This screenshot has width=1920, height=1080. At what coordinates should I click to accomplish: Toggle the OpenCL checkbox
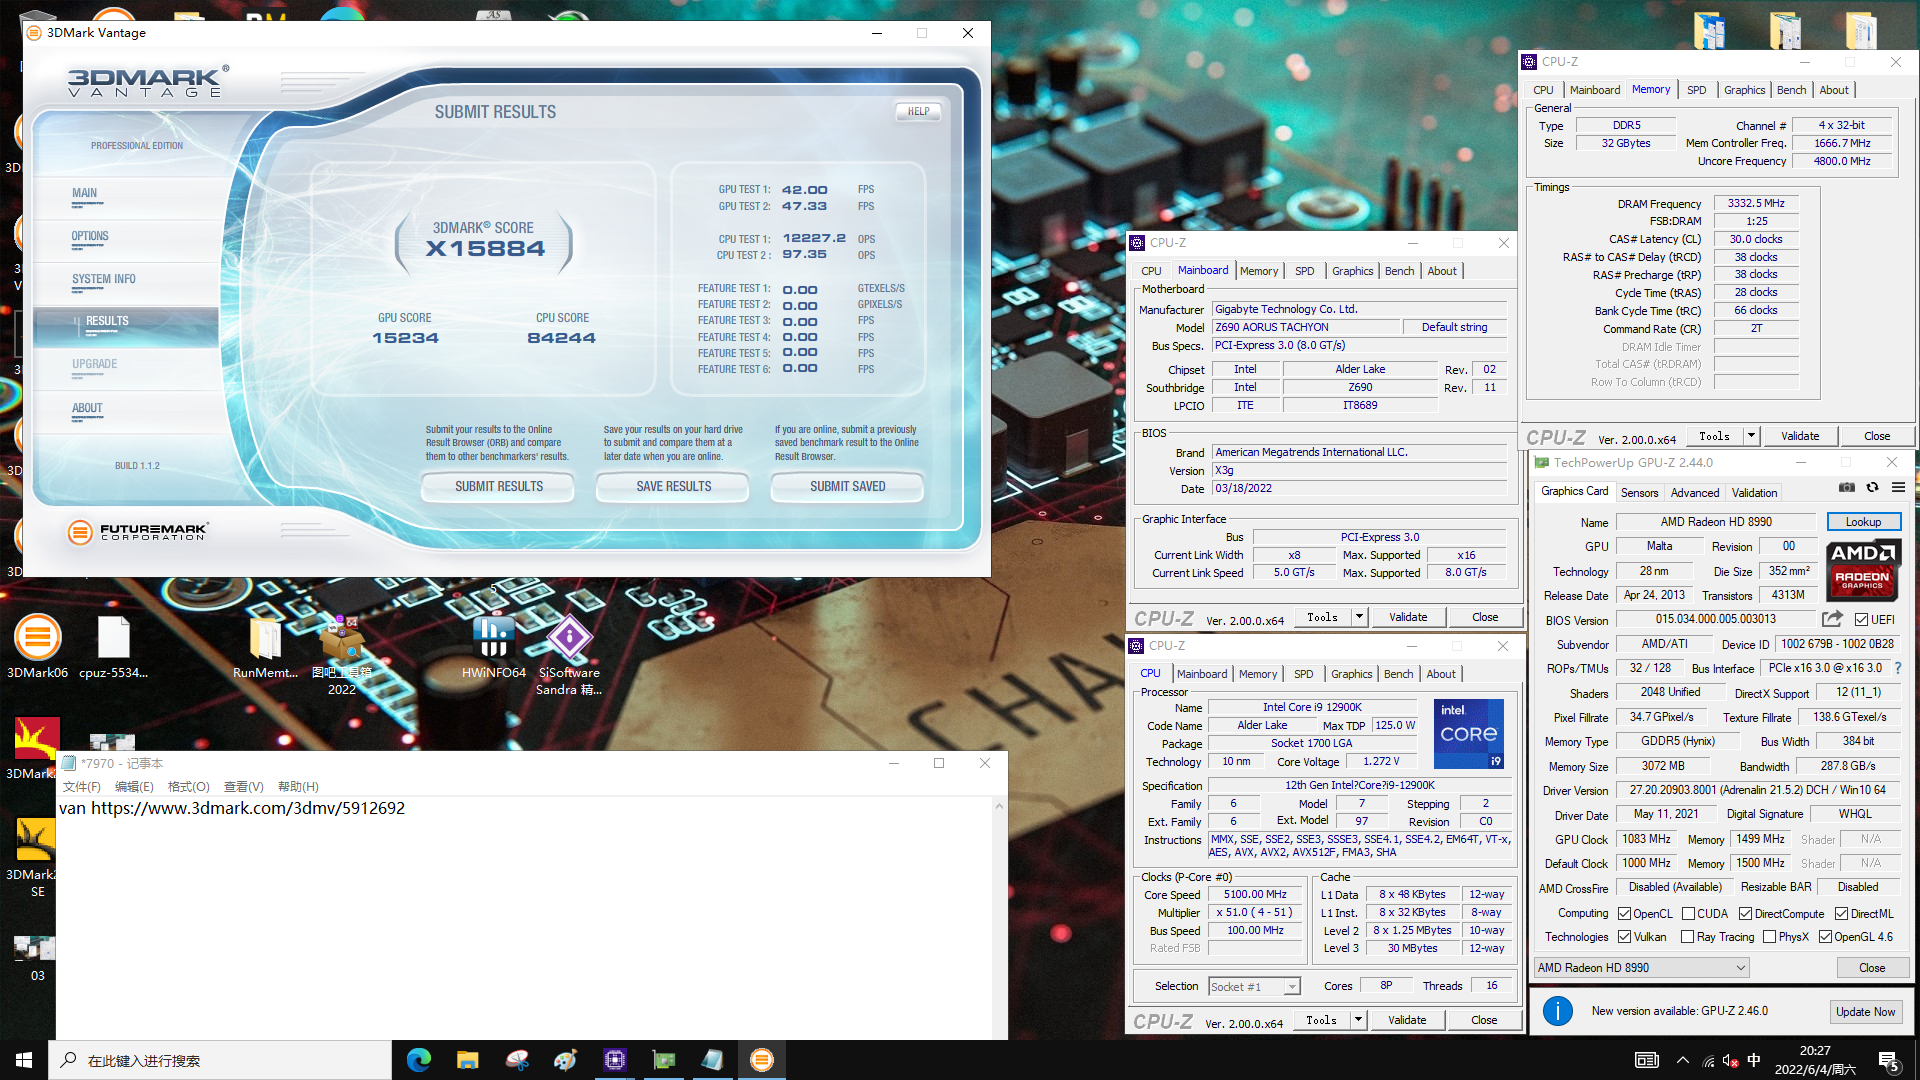coord(1625,914)
